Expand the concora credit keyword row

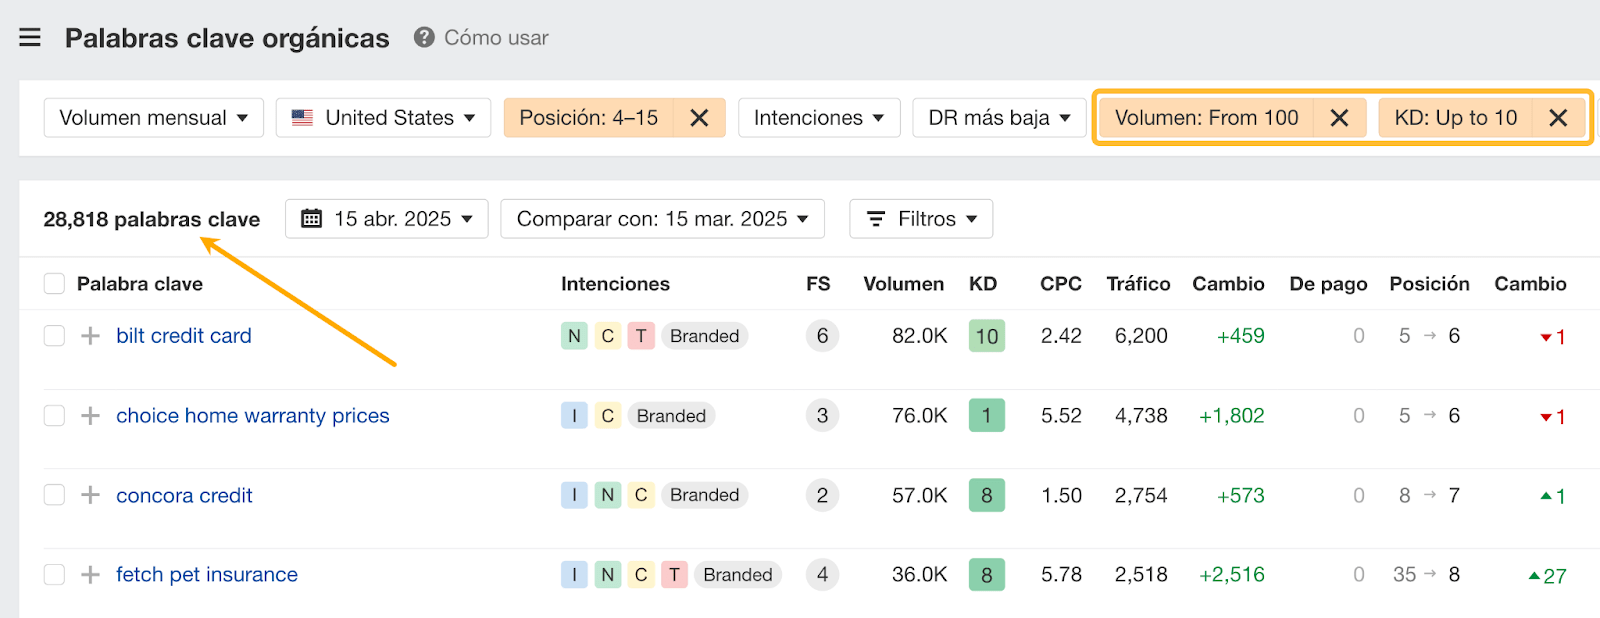[90, 495]
